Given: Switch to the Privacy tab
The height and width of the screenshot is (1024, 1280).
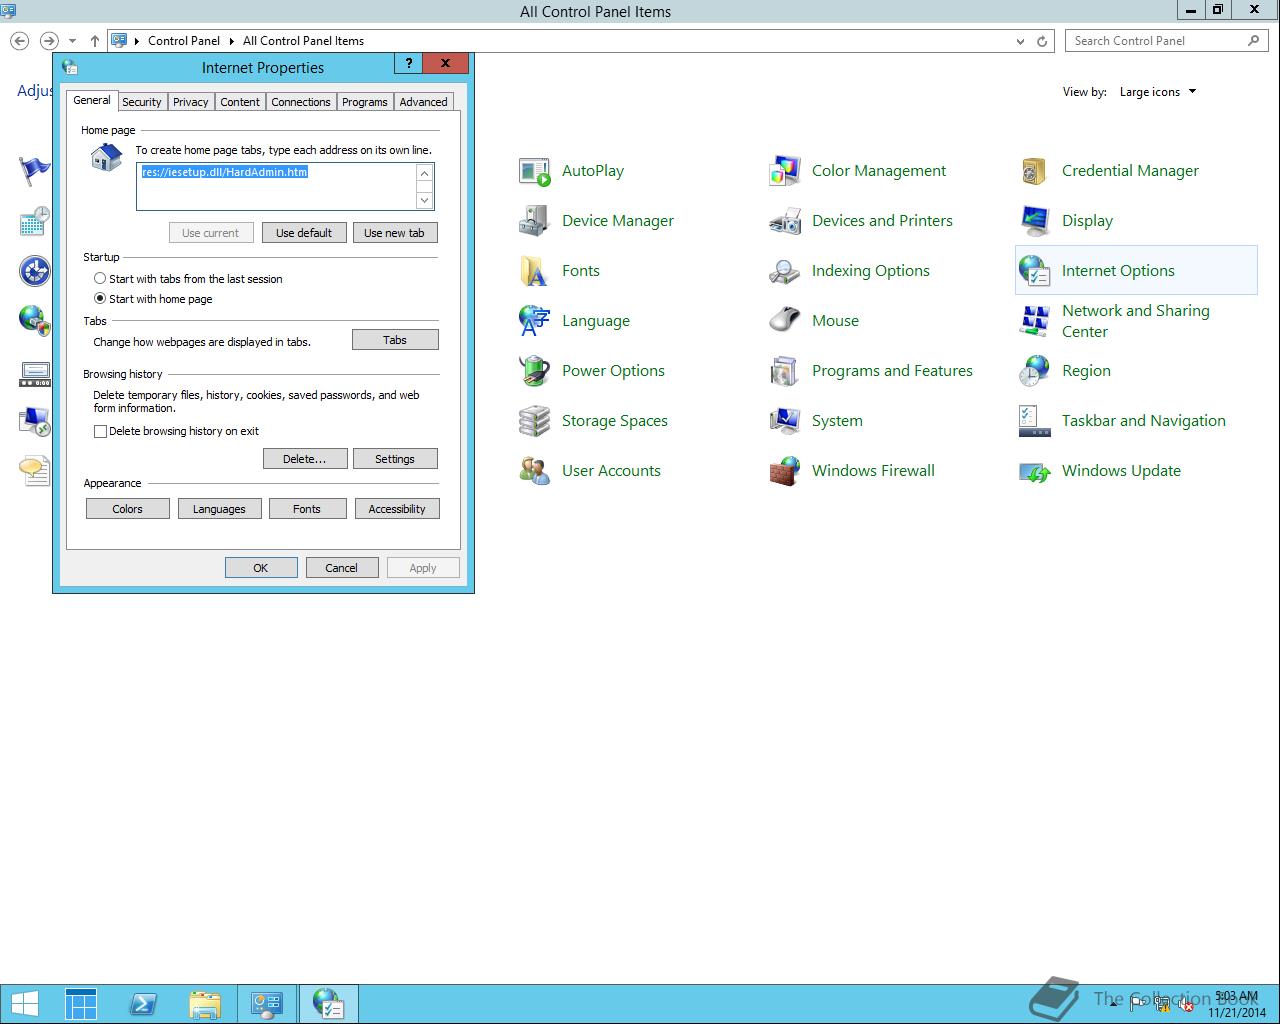Looking at the screenshot, I should pos(190,102).
